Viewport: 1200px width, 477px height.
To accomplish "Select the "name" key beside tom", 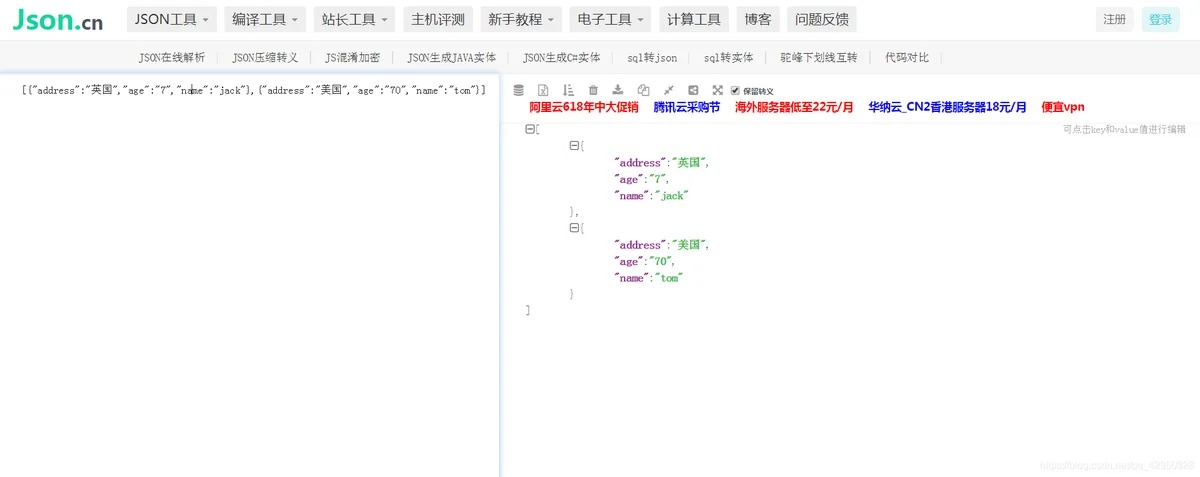I will pyautogui.click(x=632, y=278).
